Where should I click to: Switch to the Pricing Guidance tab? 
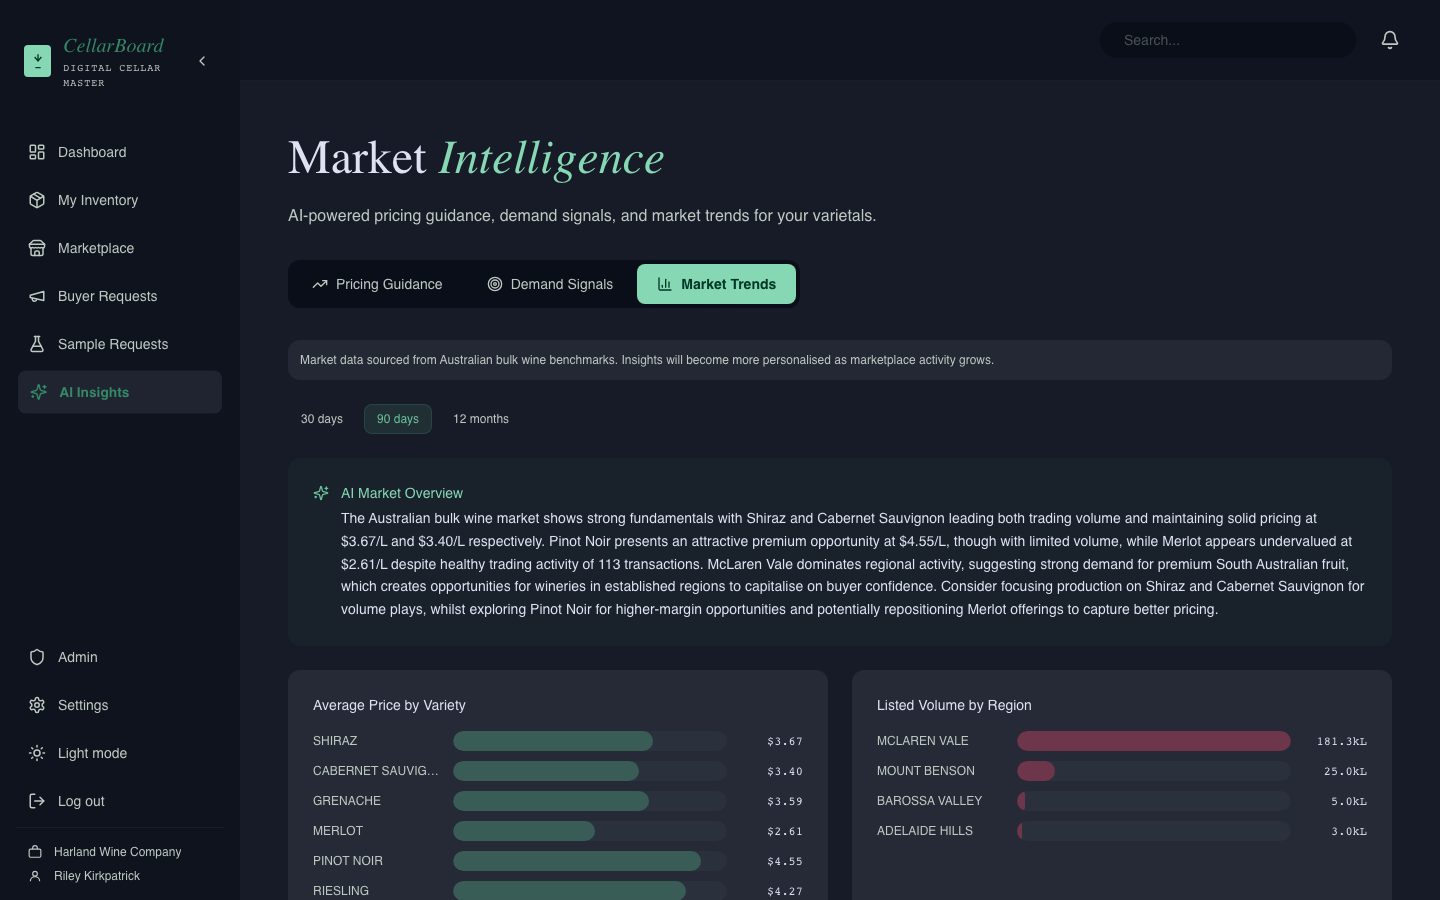click(x=377, y=284)
